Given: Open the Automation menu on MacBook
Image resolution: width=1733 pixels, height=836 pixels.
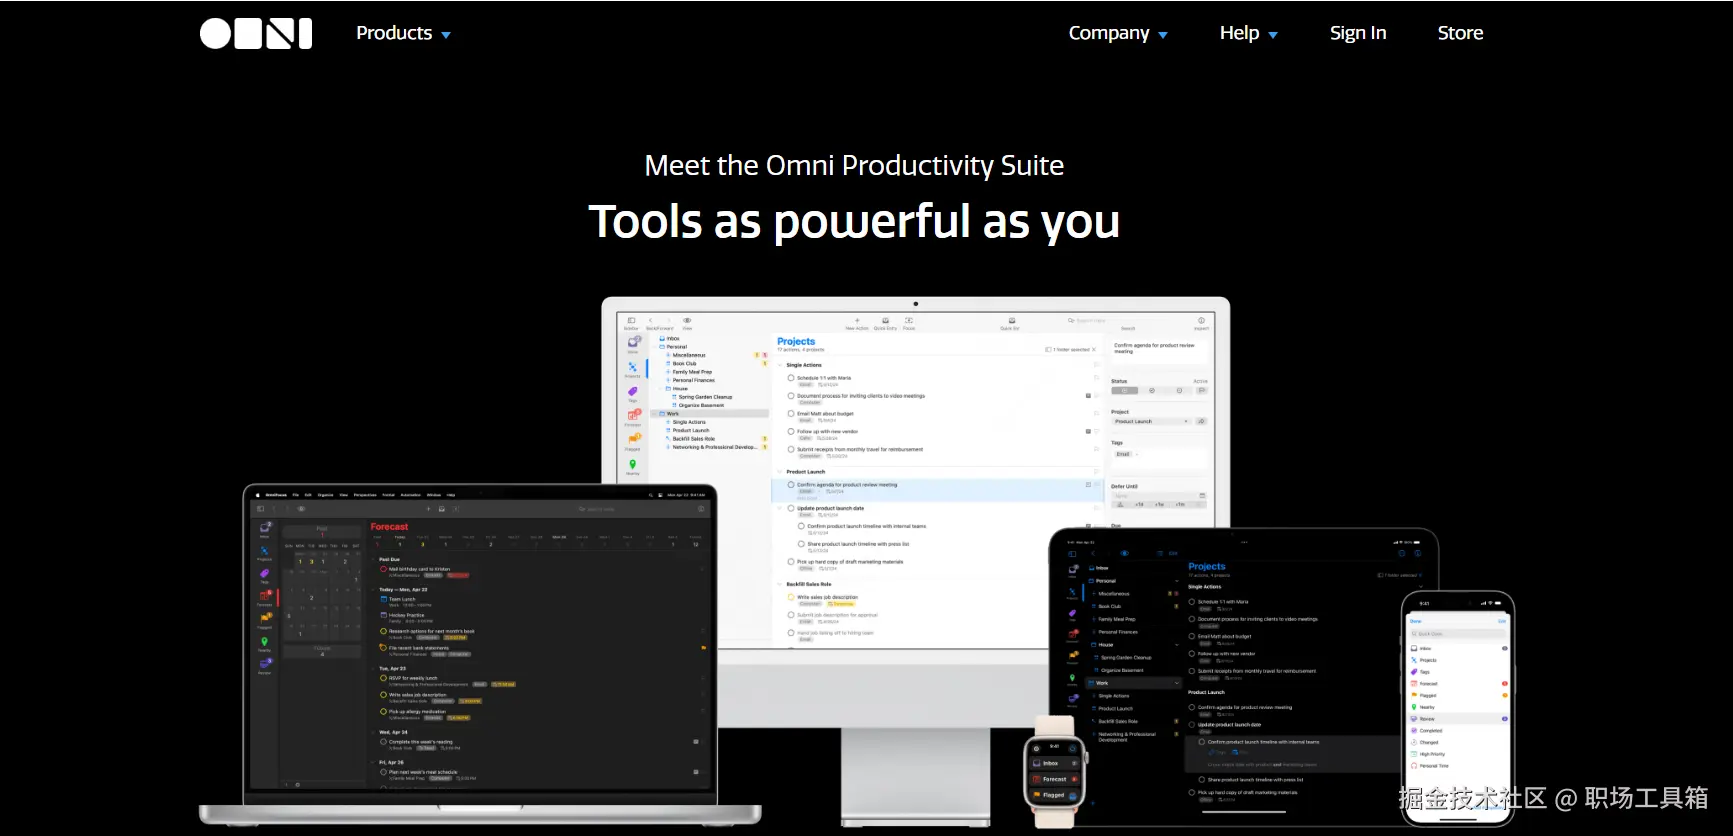Looking at the screenshot, I should click(410, 494).
